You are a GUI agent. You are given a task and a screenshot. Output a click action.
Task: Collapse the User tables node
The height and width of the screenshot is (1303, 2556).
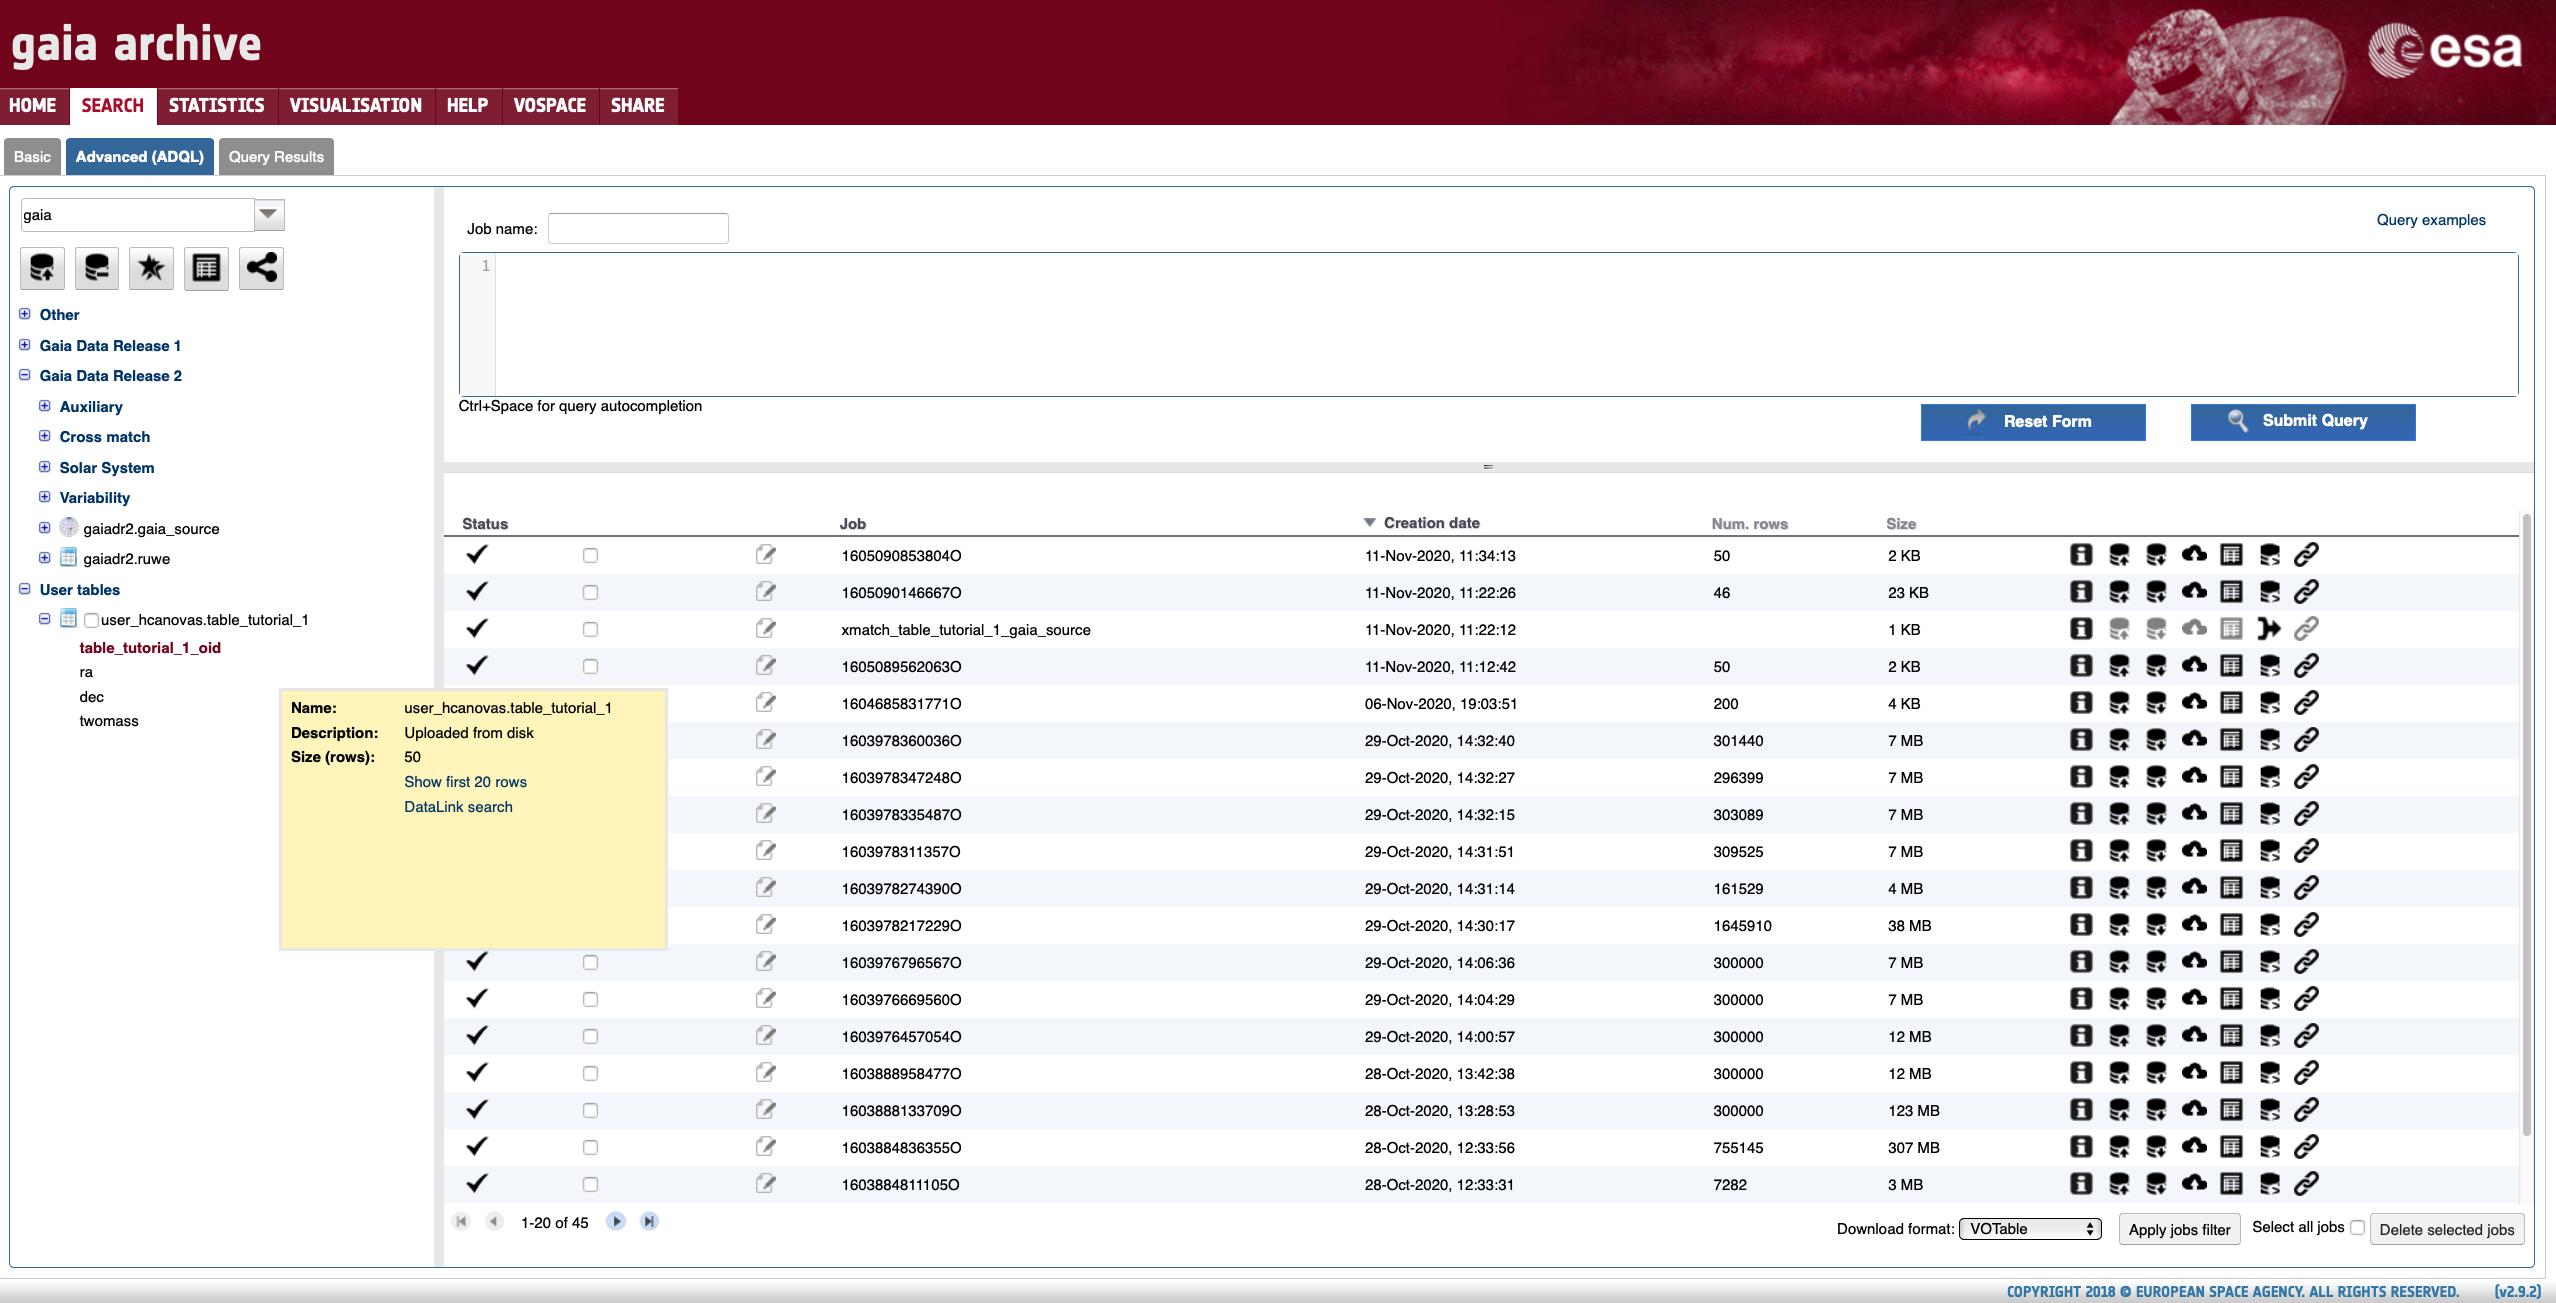tap(25, 589)
